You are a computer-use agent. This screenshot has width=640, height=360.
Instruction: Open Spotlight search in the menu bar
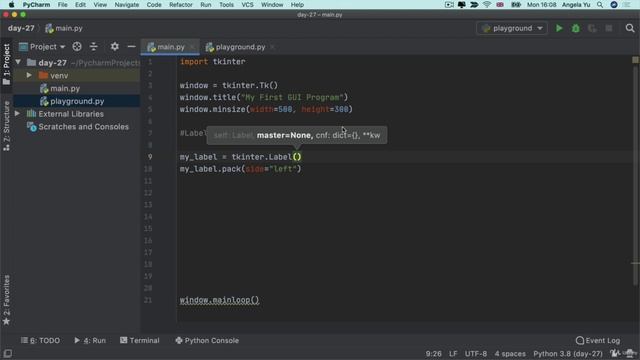click(x=600, y=5)
